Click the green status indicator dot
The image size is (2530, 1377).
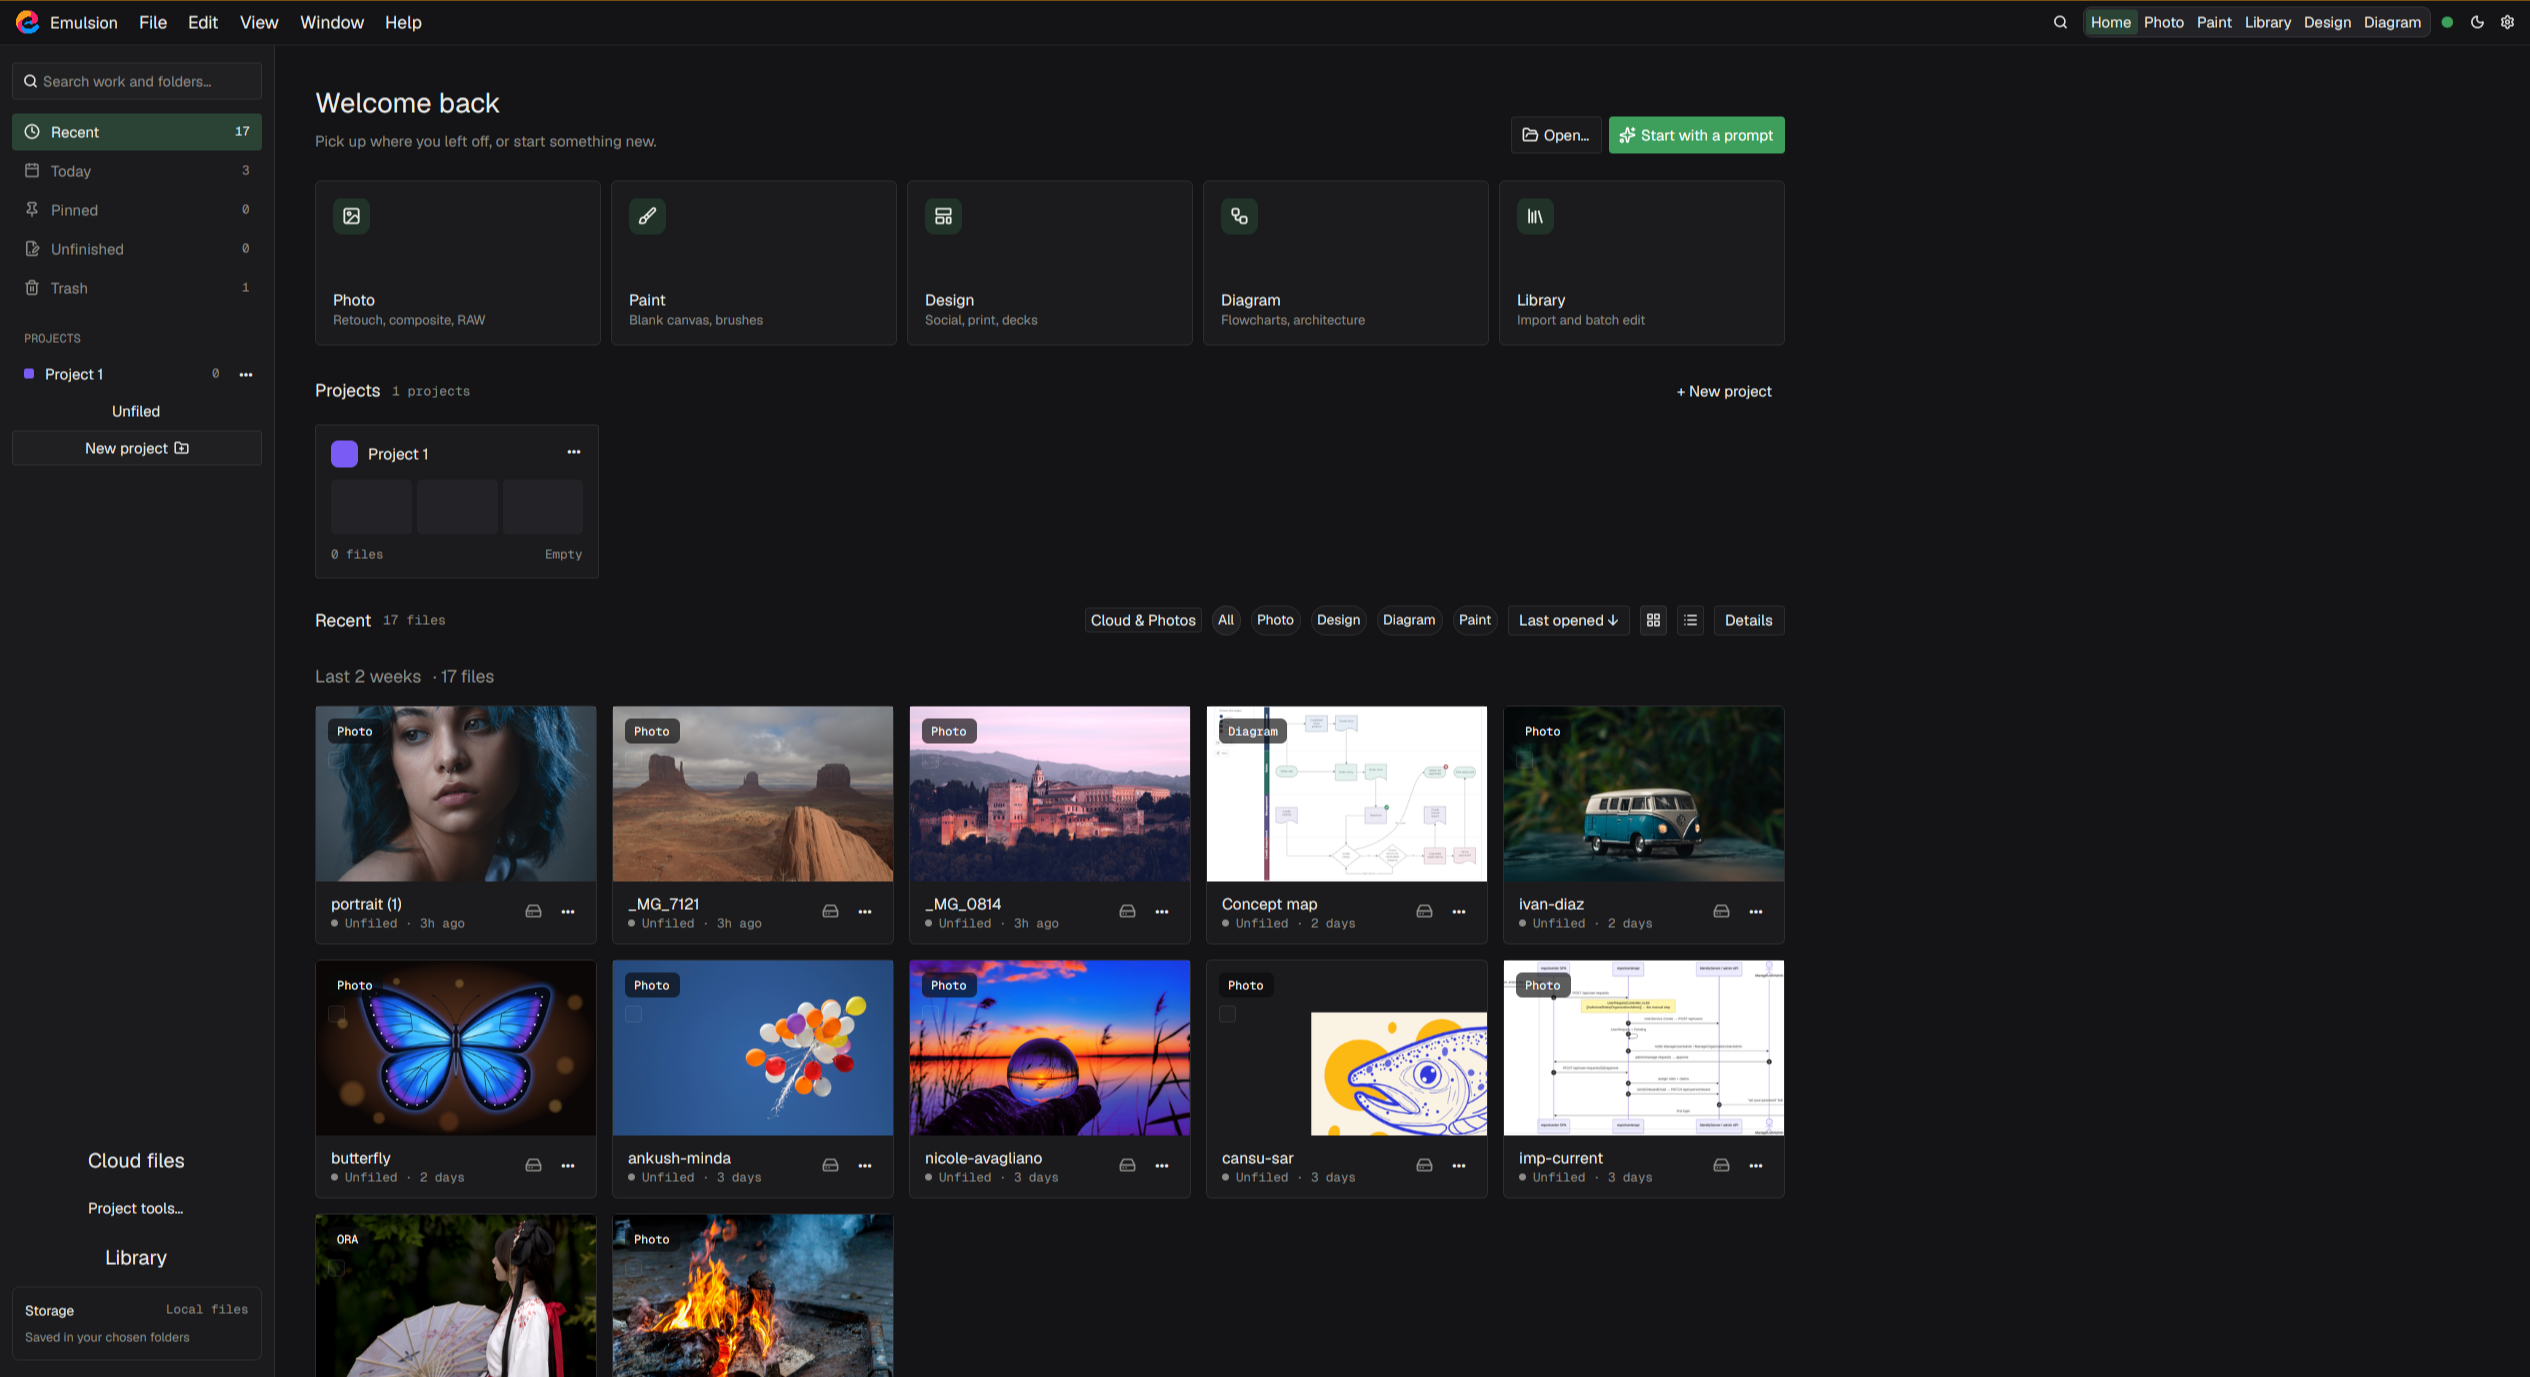[x=2447, y=22]
